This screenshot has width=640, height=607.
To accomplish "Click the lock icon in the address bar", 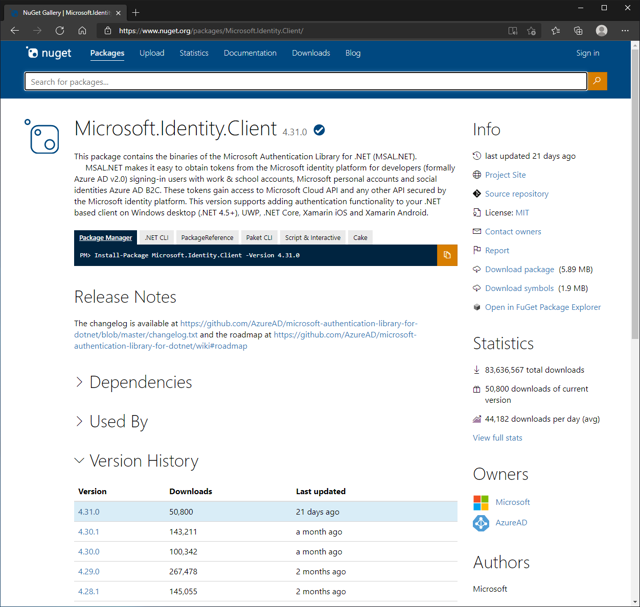I will [x=108, y=31].
